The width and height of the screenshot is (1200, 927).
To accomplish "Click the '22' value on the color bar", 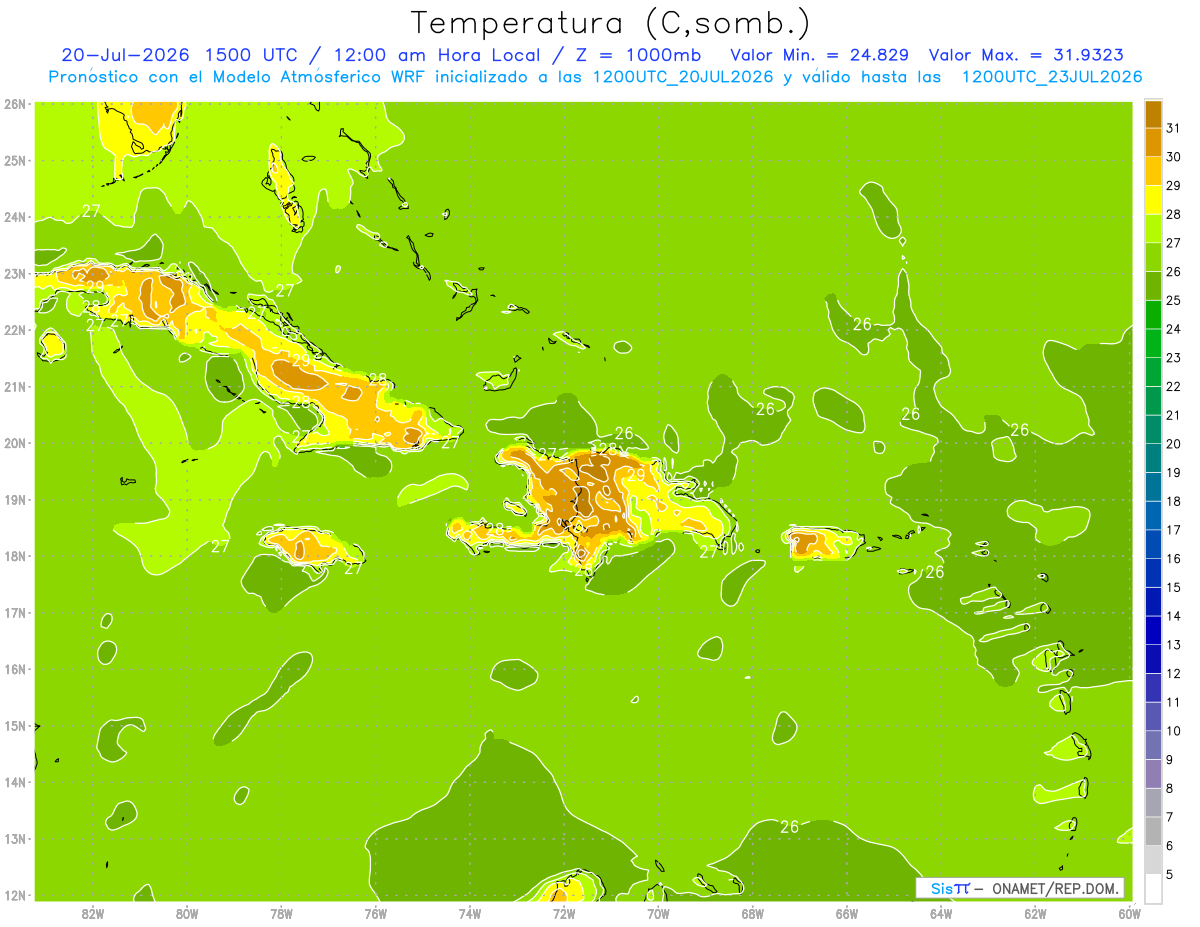I will [x=1174, y=387].
